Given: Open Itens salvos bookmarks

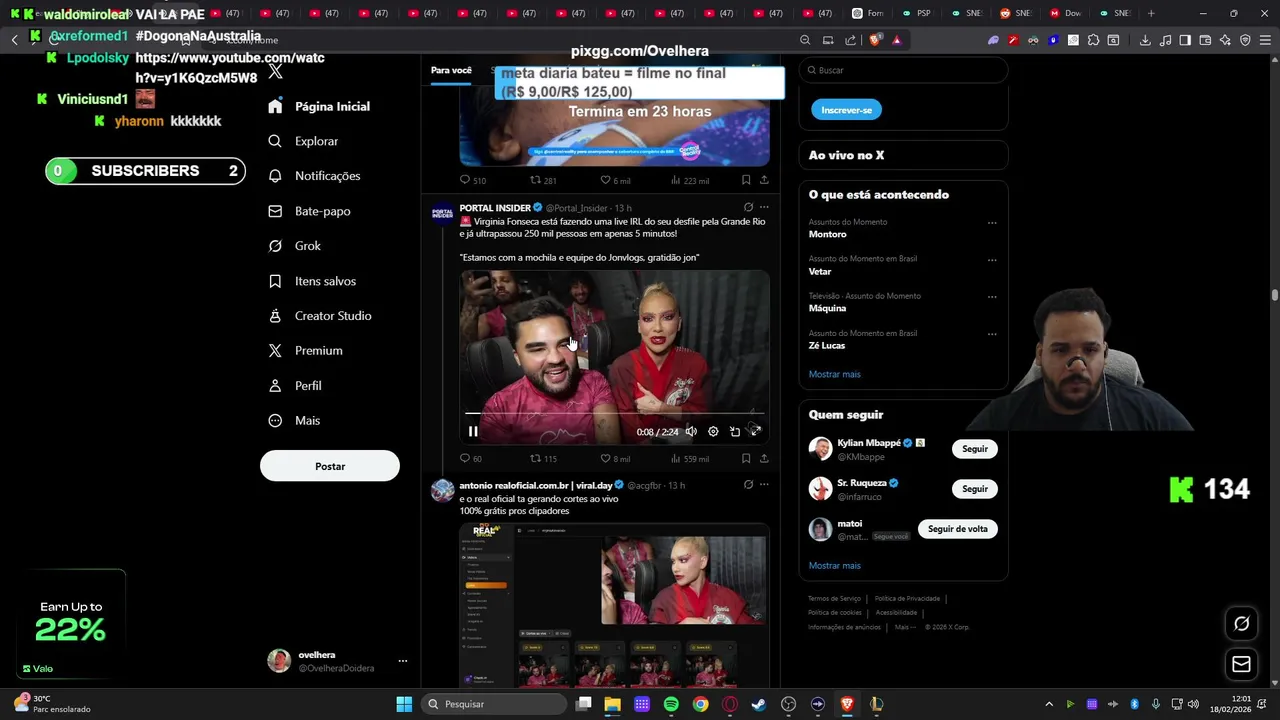Looking at the screenshot, I should click(312, 281).
